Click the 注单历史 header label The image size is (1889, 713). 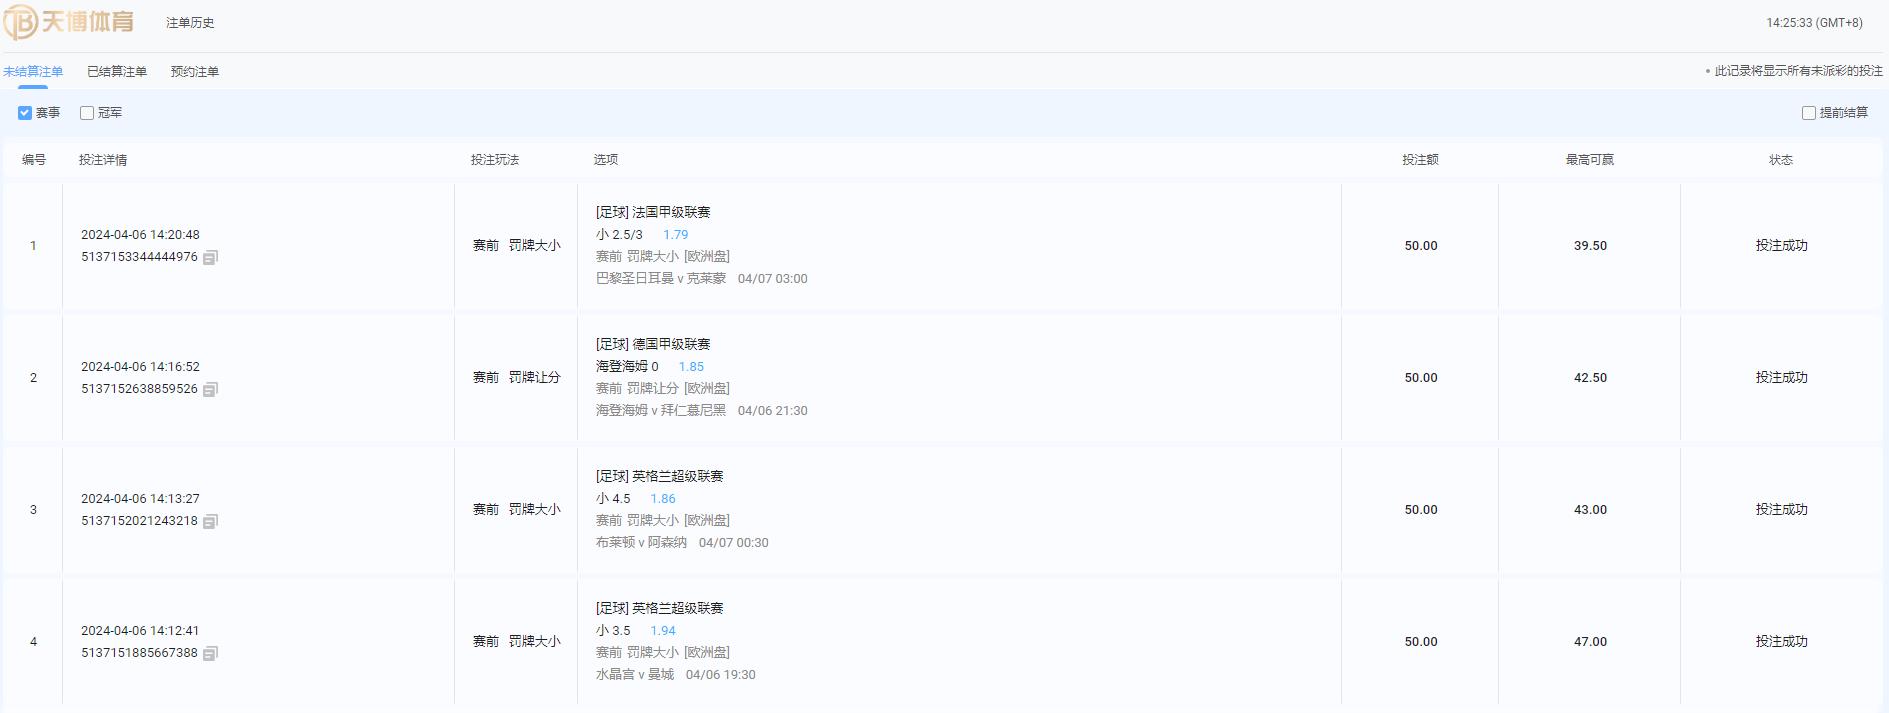[x=190, y=23]
